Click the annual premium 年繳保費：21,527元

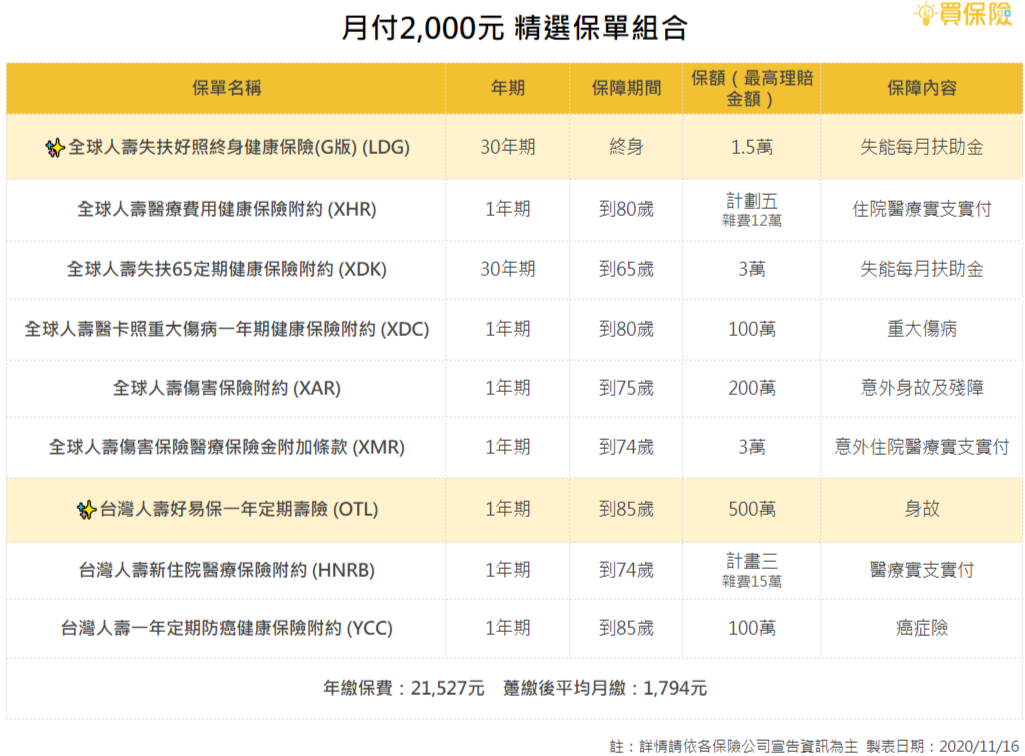click(404, 689)
